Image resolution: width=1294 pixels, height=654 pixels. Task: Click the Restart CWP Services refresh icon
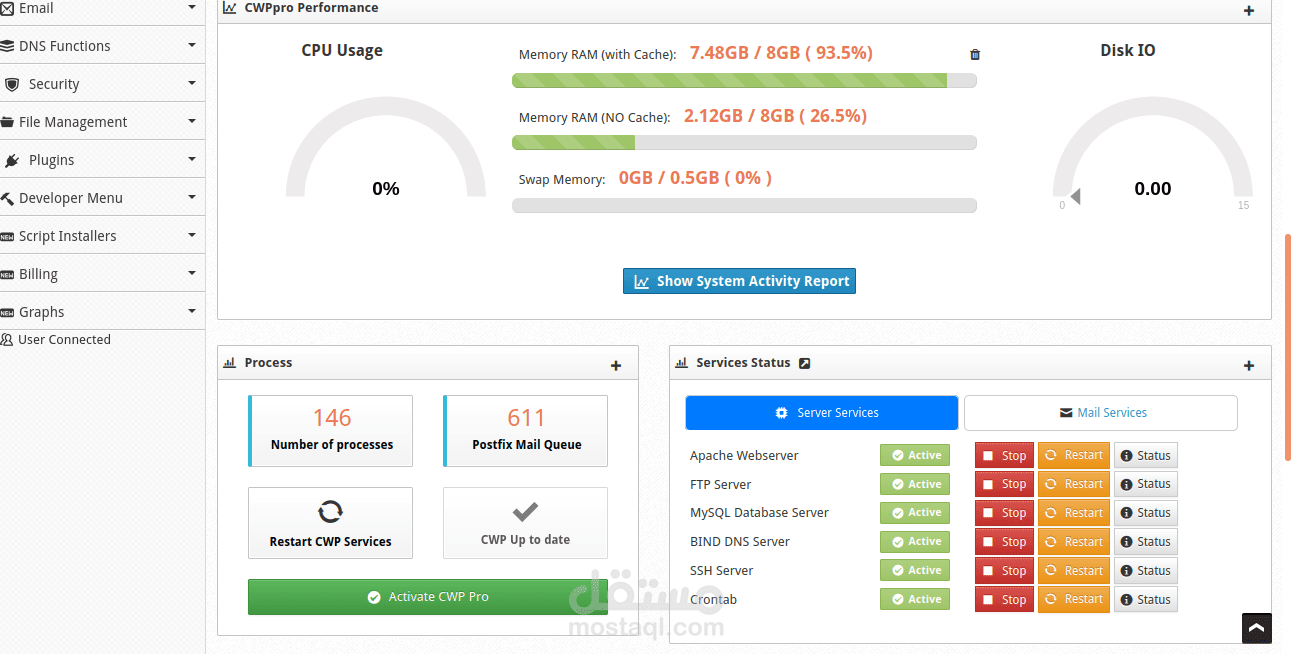[330, 512]
